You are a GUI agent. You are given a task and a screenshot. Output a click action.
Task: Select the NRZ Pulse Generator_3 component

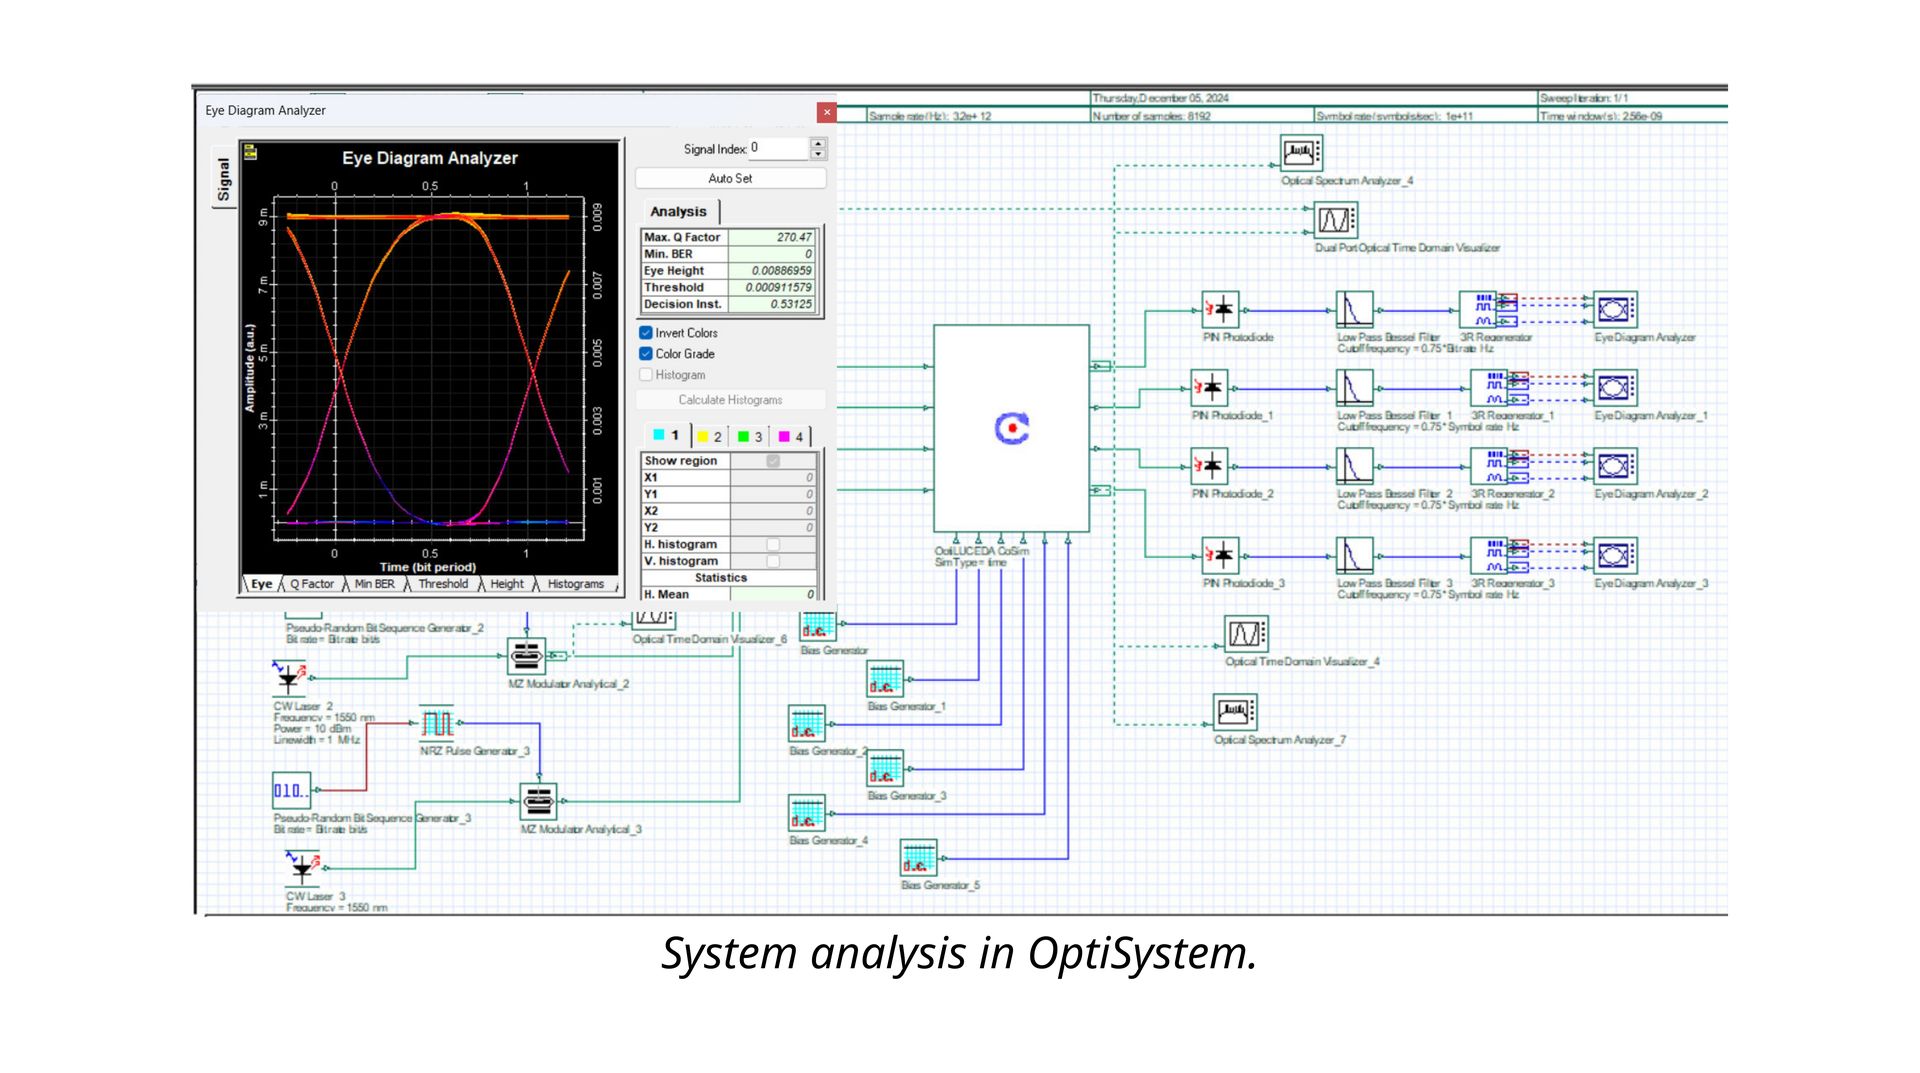(x=437, y=723)
